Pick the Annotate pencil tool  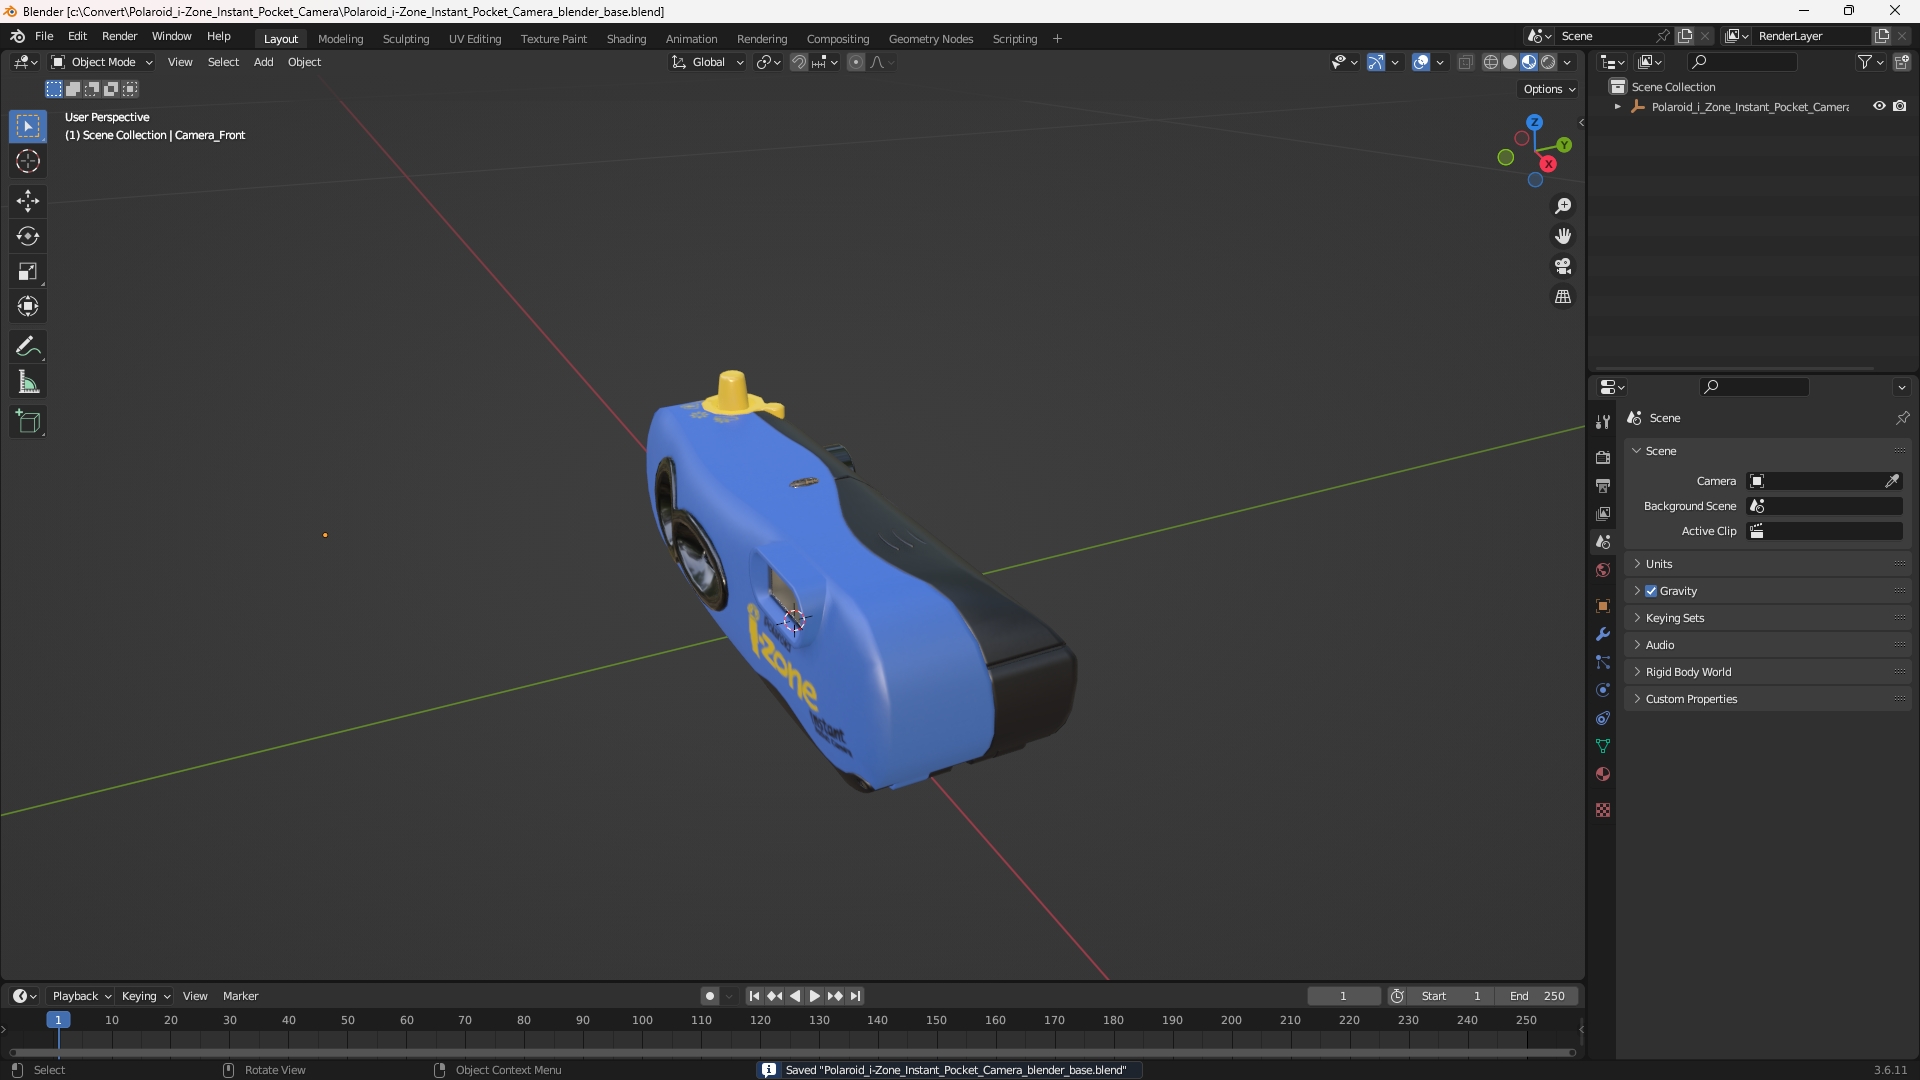point(28,347)
